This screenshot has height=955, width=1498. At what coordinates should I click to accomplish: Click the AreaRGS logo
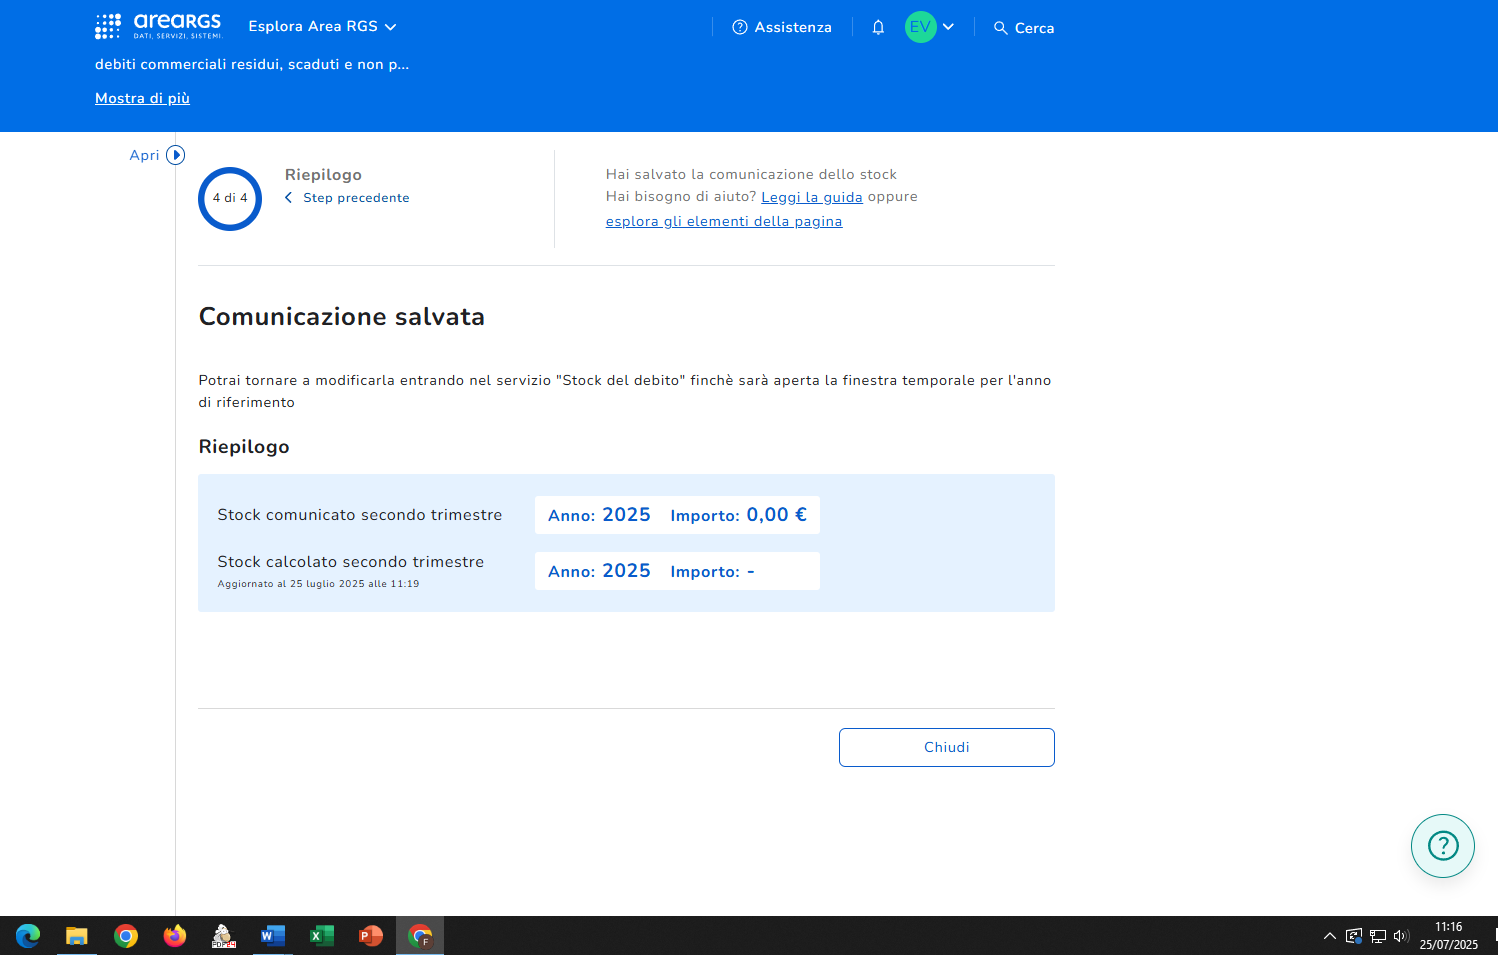158,26
